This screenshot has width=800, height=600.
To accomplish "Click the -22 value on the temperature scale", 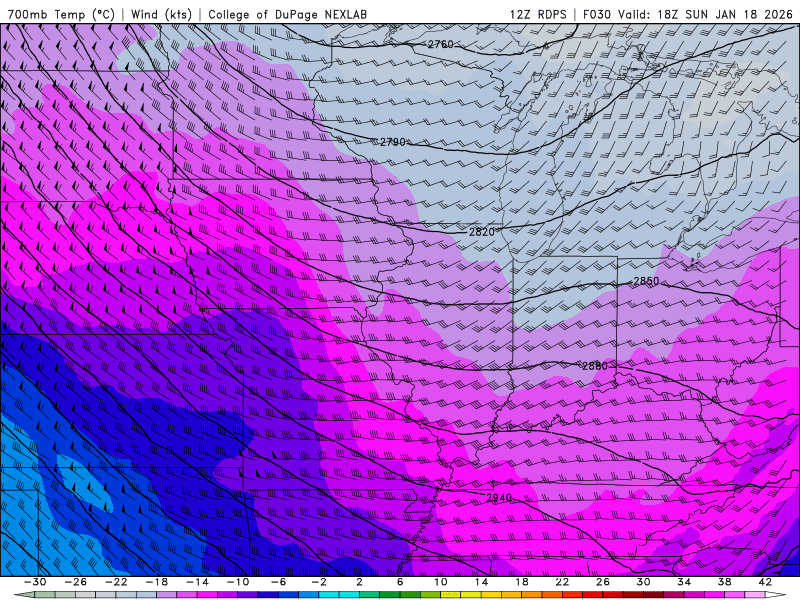I will (116, 582).
